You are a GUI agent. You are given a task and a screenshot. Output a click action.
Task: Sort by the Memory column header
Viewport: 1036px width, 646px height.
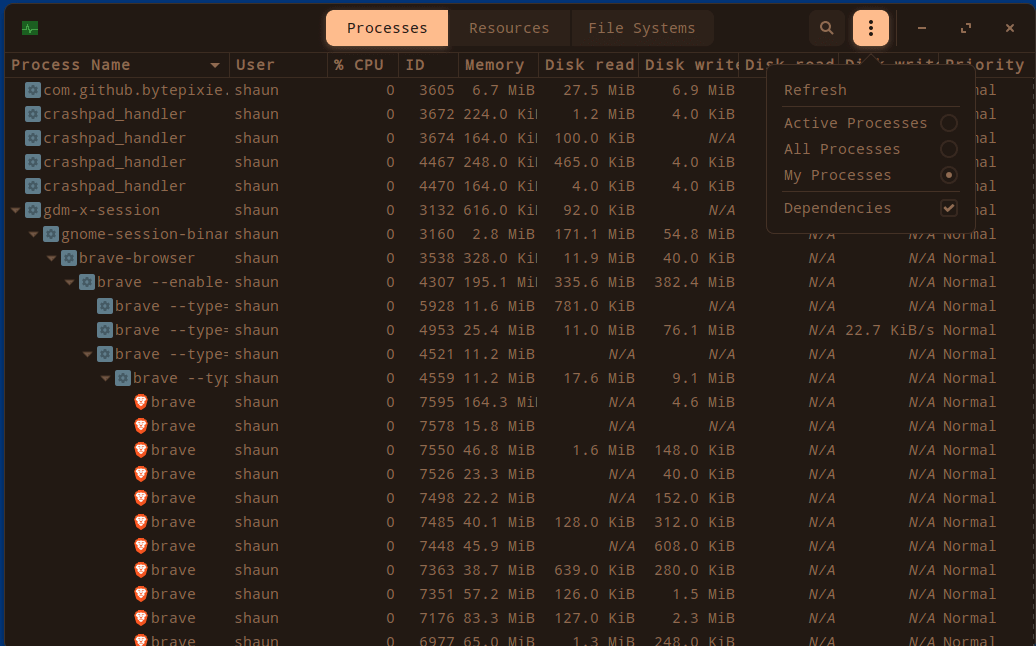pos(498,65)
